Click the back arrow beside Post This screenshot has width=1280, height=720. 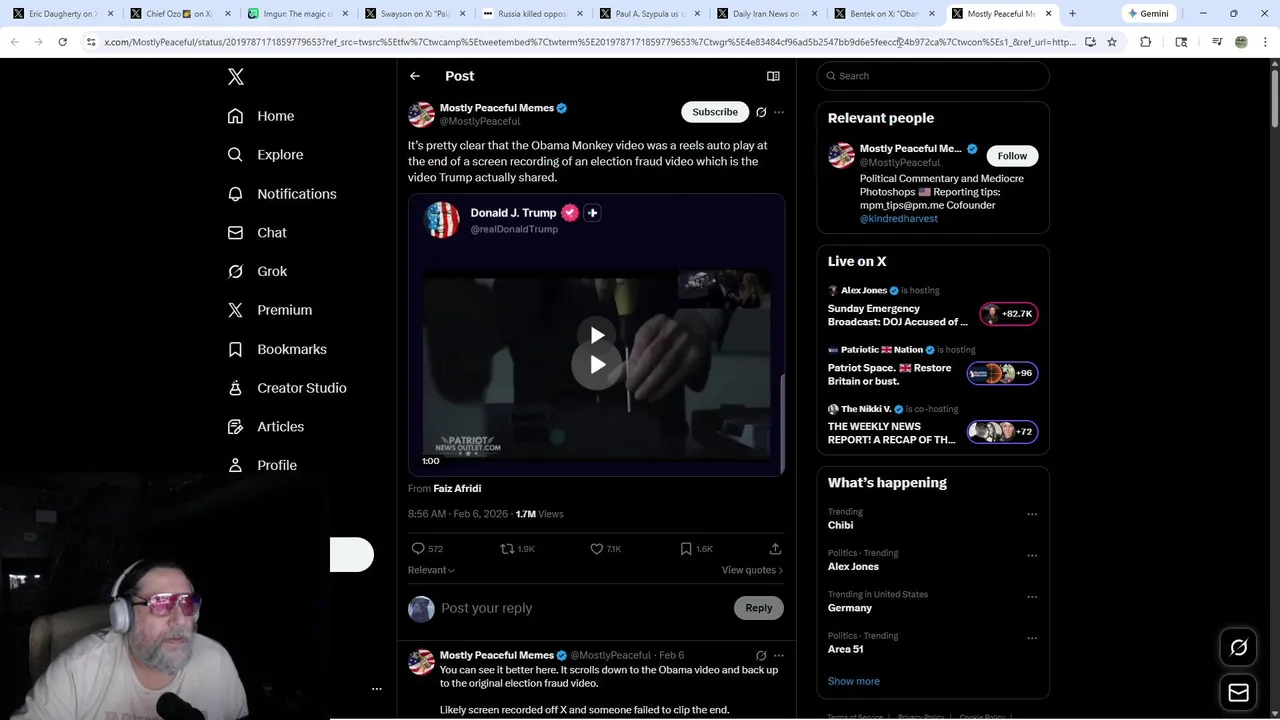click(x=415, y=76)
